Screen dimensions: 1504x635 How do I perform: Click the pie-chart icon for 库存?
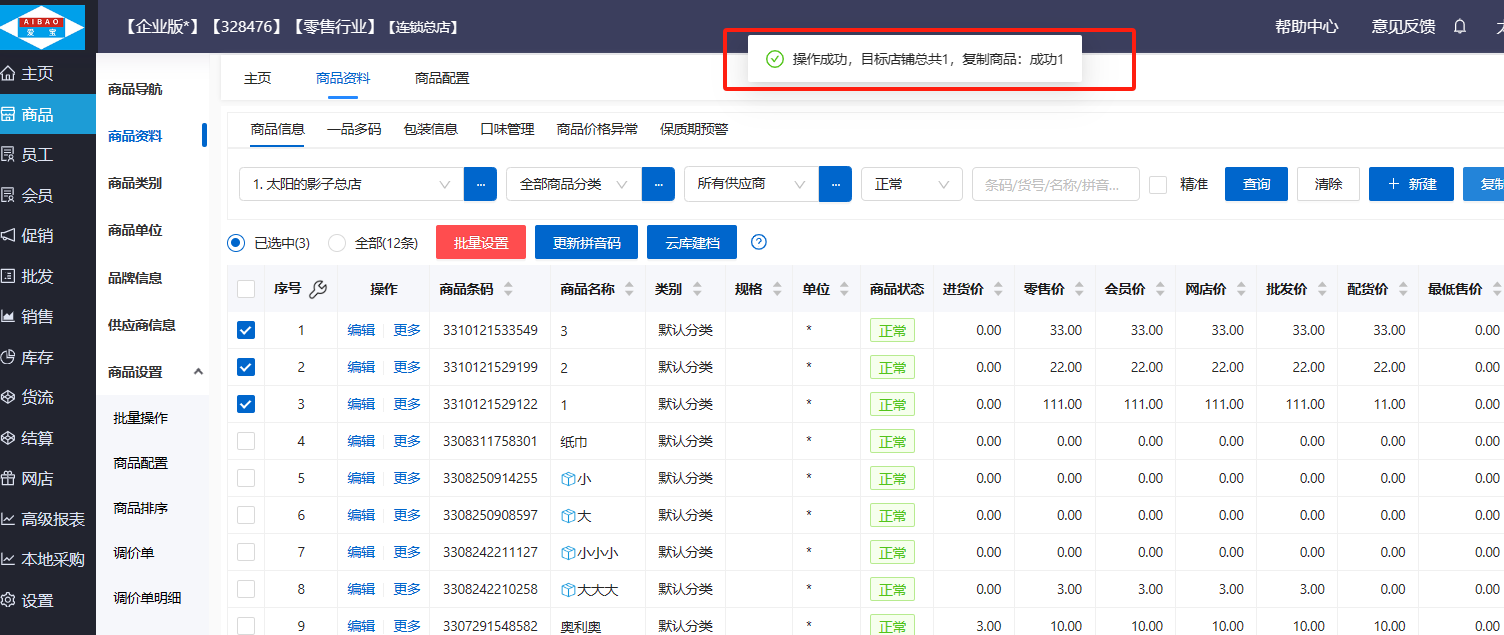[x=9, y=357]
